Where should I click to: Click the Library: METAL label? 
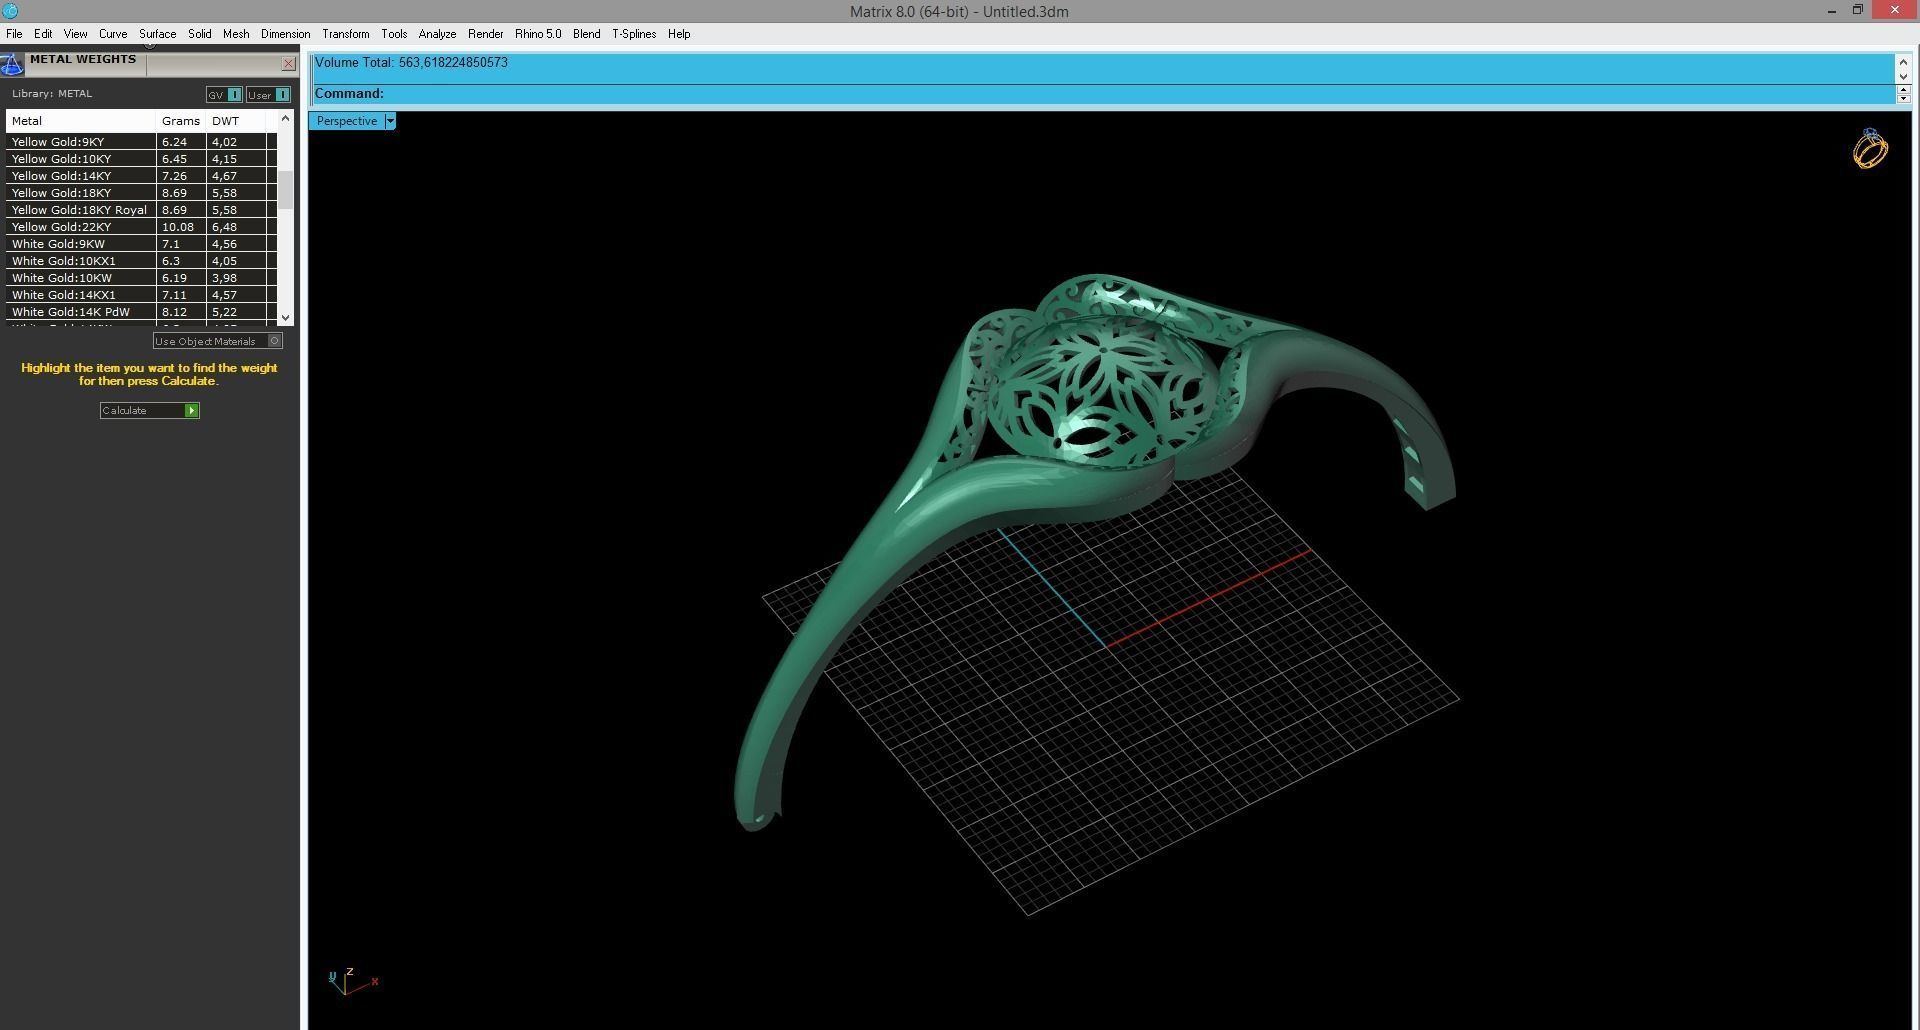pyautogui.click(x=52, y=94)
